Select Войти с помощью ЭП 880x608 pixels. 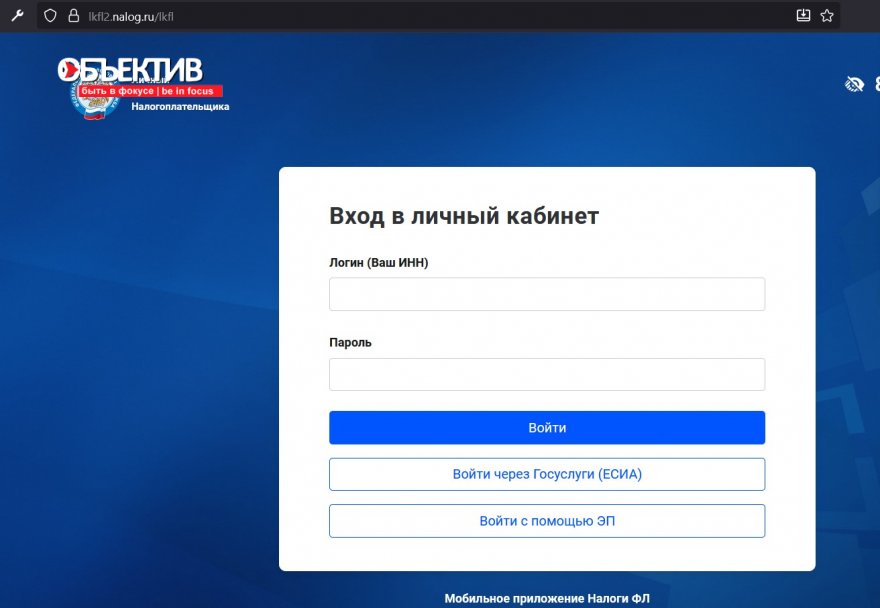[546, 521]
